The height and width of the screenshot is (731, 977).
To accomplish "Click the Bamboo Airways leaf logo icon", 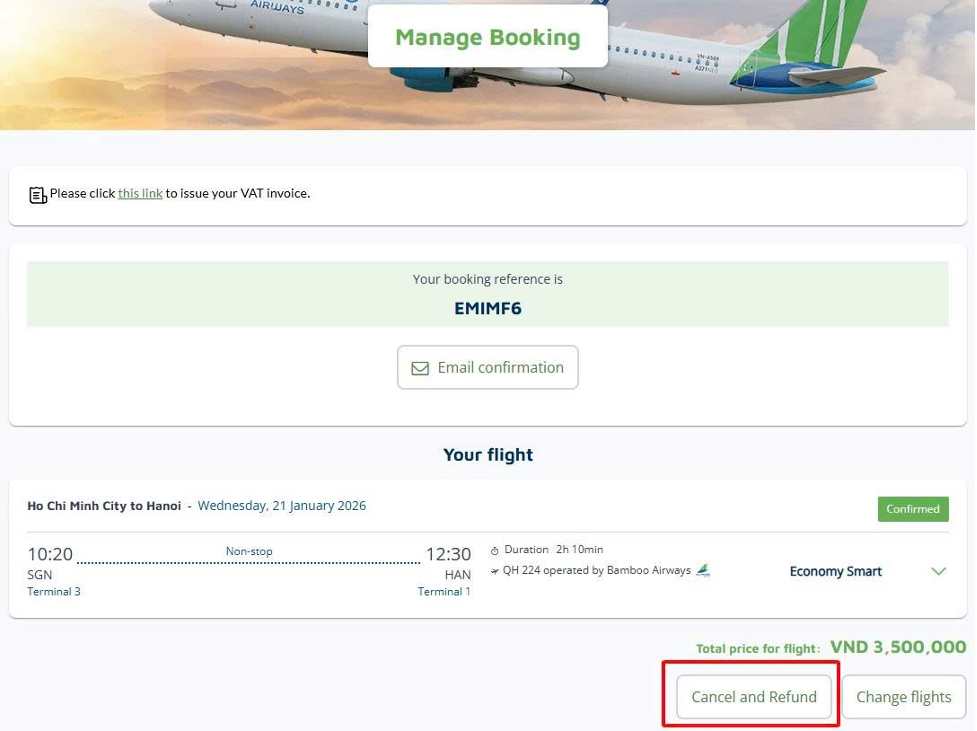I will pos(703,570).
